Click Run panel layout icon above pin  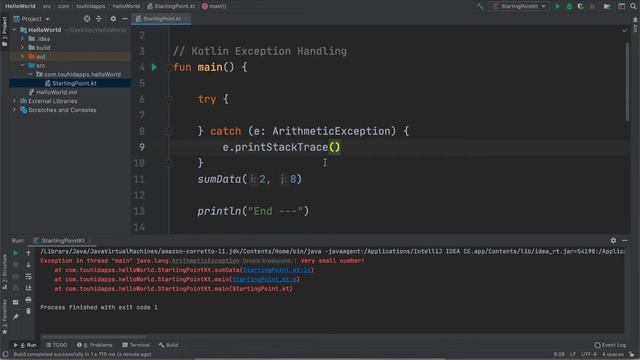point(16,302)
